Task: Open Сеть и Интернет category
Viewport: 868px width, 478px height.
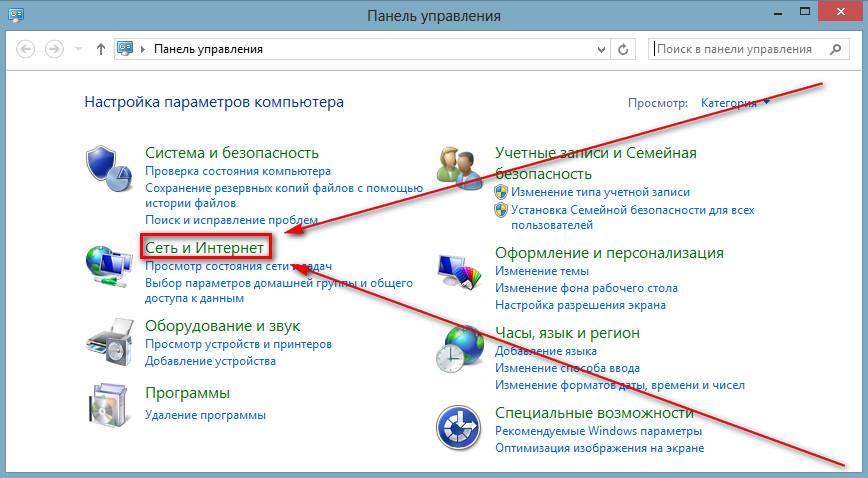Action: 204,248
